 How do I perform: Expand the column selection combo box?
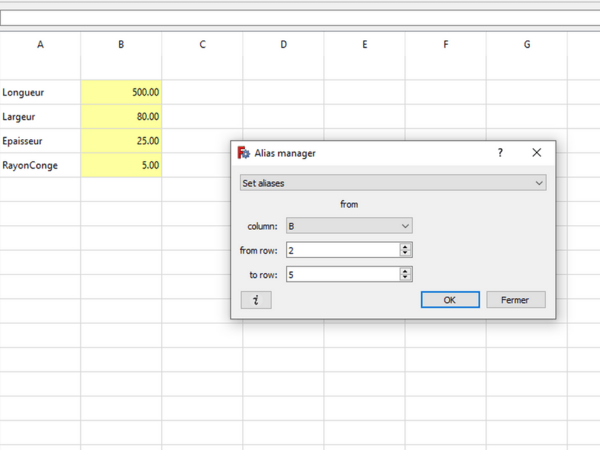pyautogui.click(x=348, y=226)
